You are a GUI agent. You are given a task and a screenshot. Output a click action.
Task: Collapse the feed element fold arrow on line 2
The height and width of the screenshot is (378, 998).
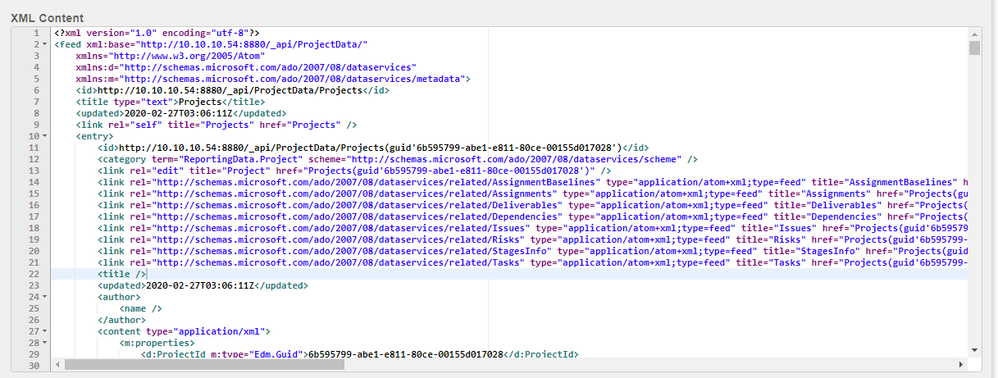[45, 44]
